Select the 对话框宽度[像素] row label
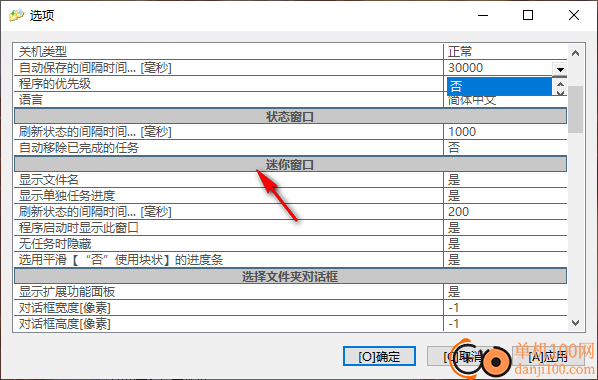Screen dimensions: 598x380 click(x=64, y=308)
